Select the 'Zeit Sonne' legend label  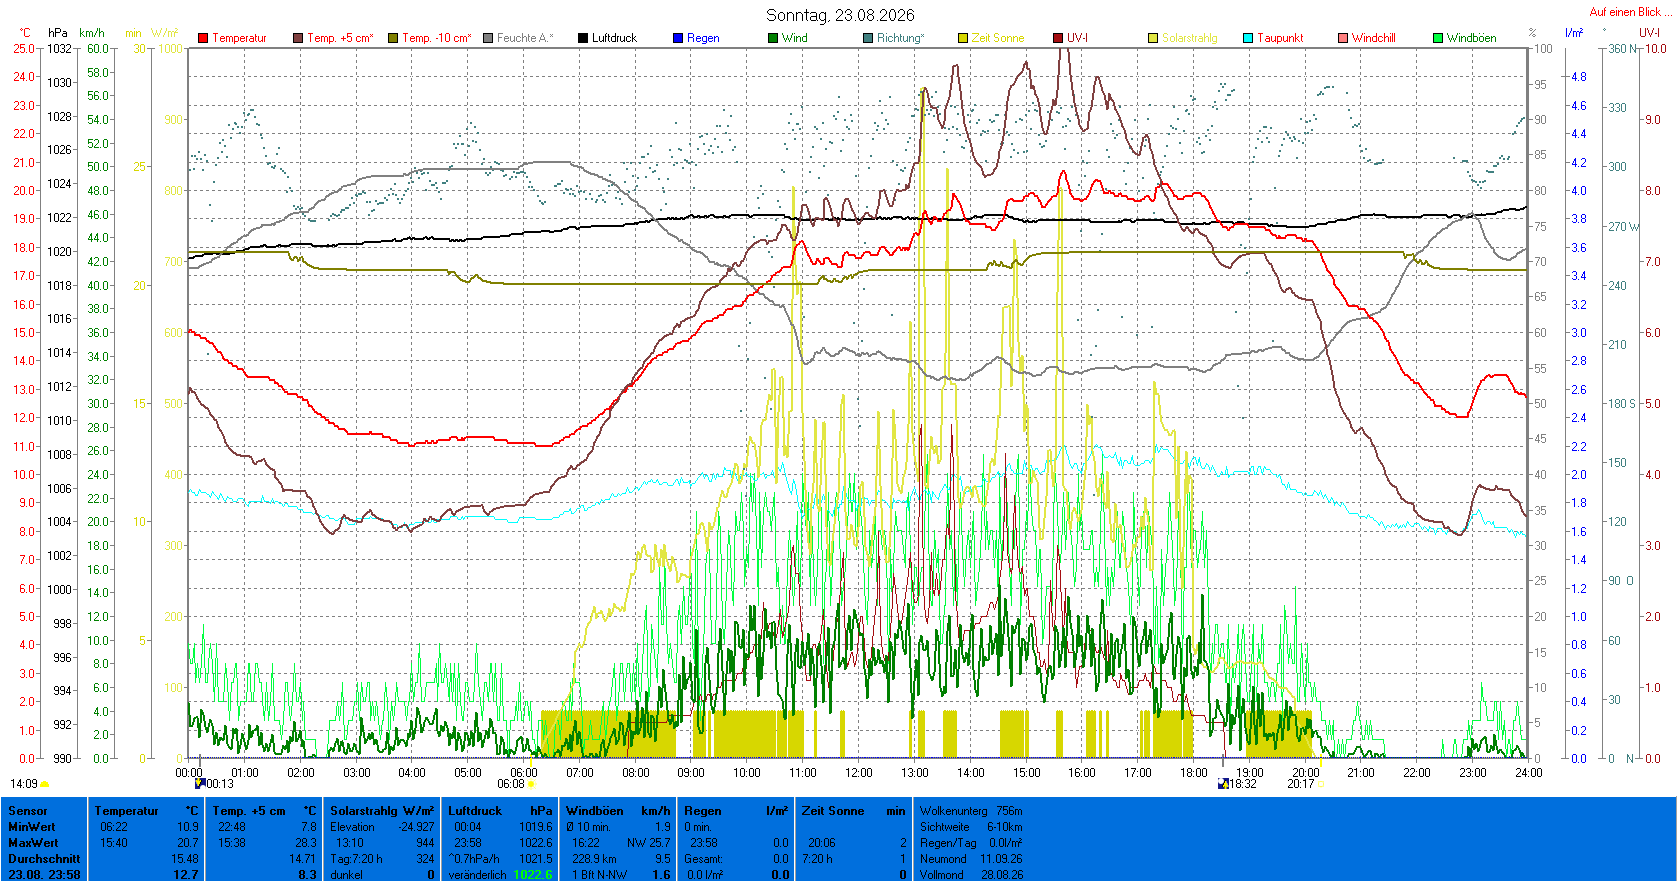pos(998,38)
